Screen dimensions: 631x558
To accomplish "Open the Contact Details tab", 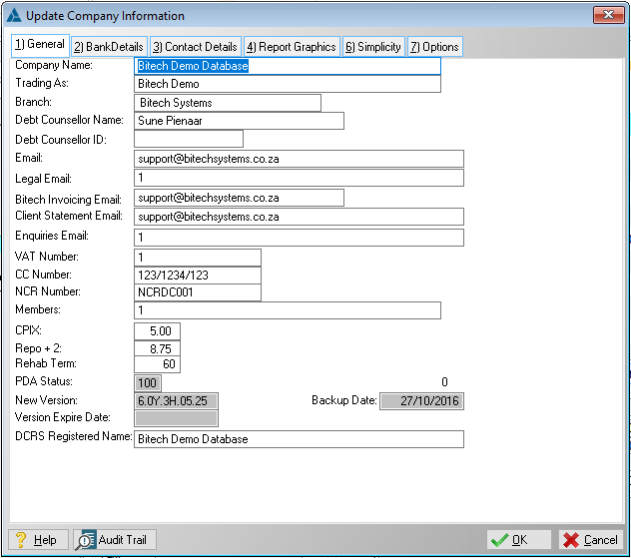I will [195, 47].
